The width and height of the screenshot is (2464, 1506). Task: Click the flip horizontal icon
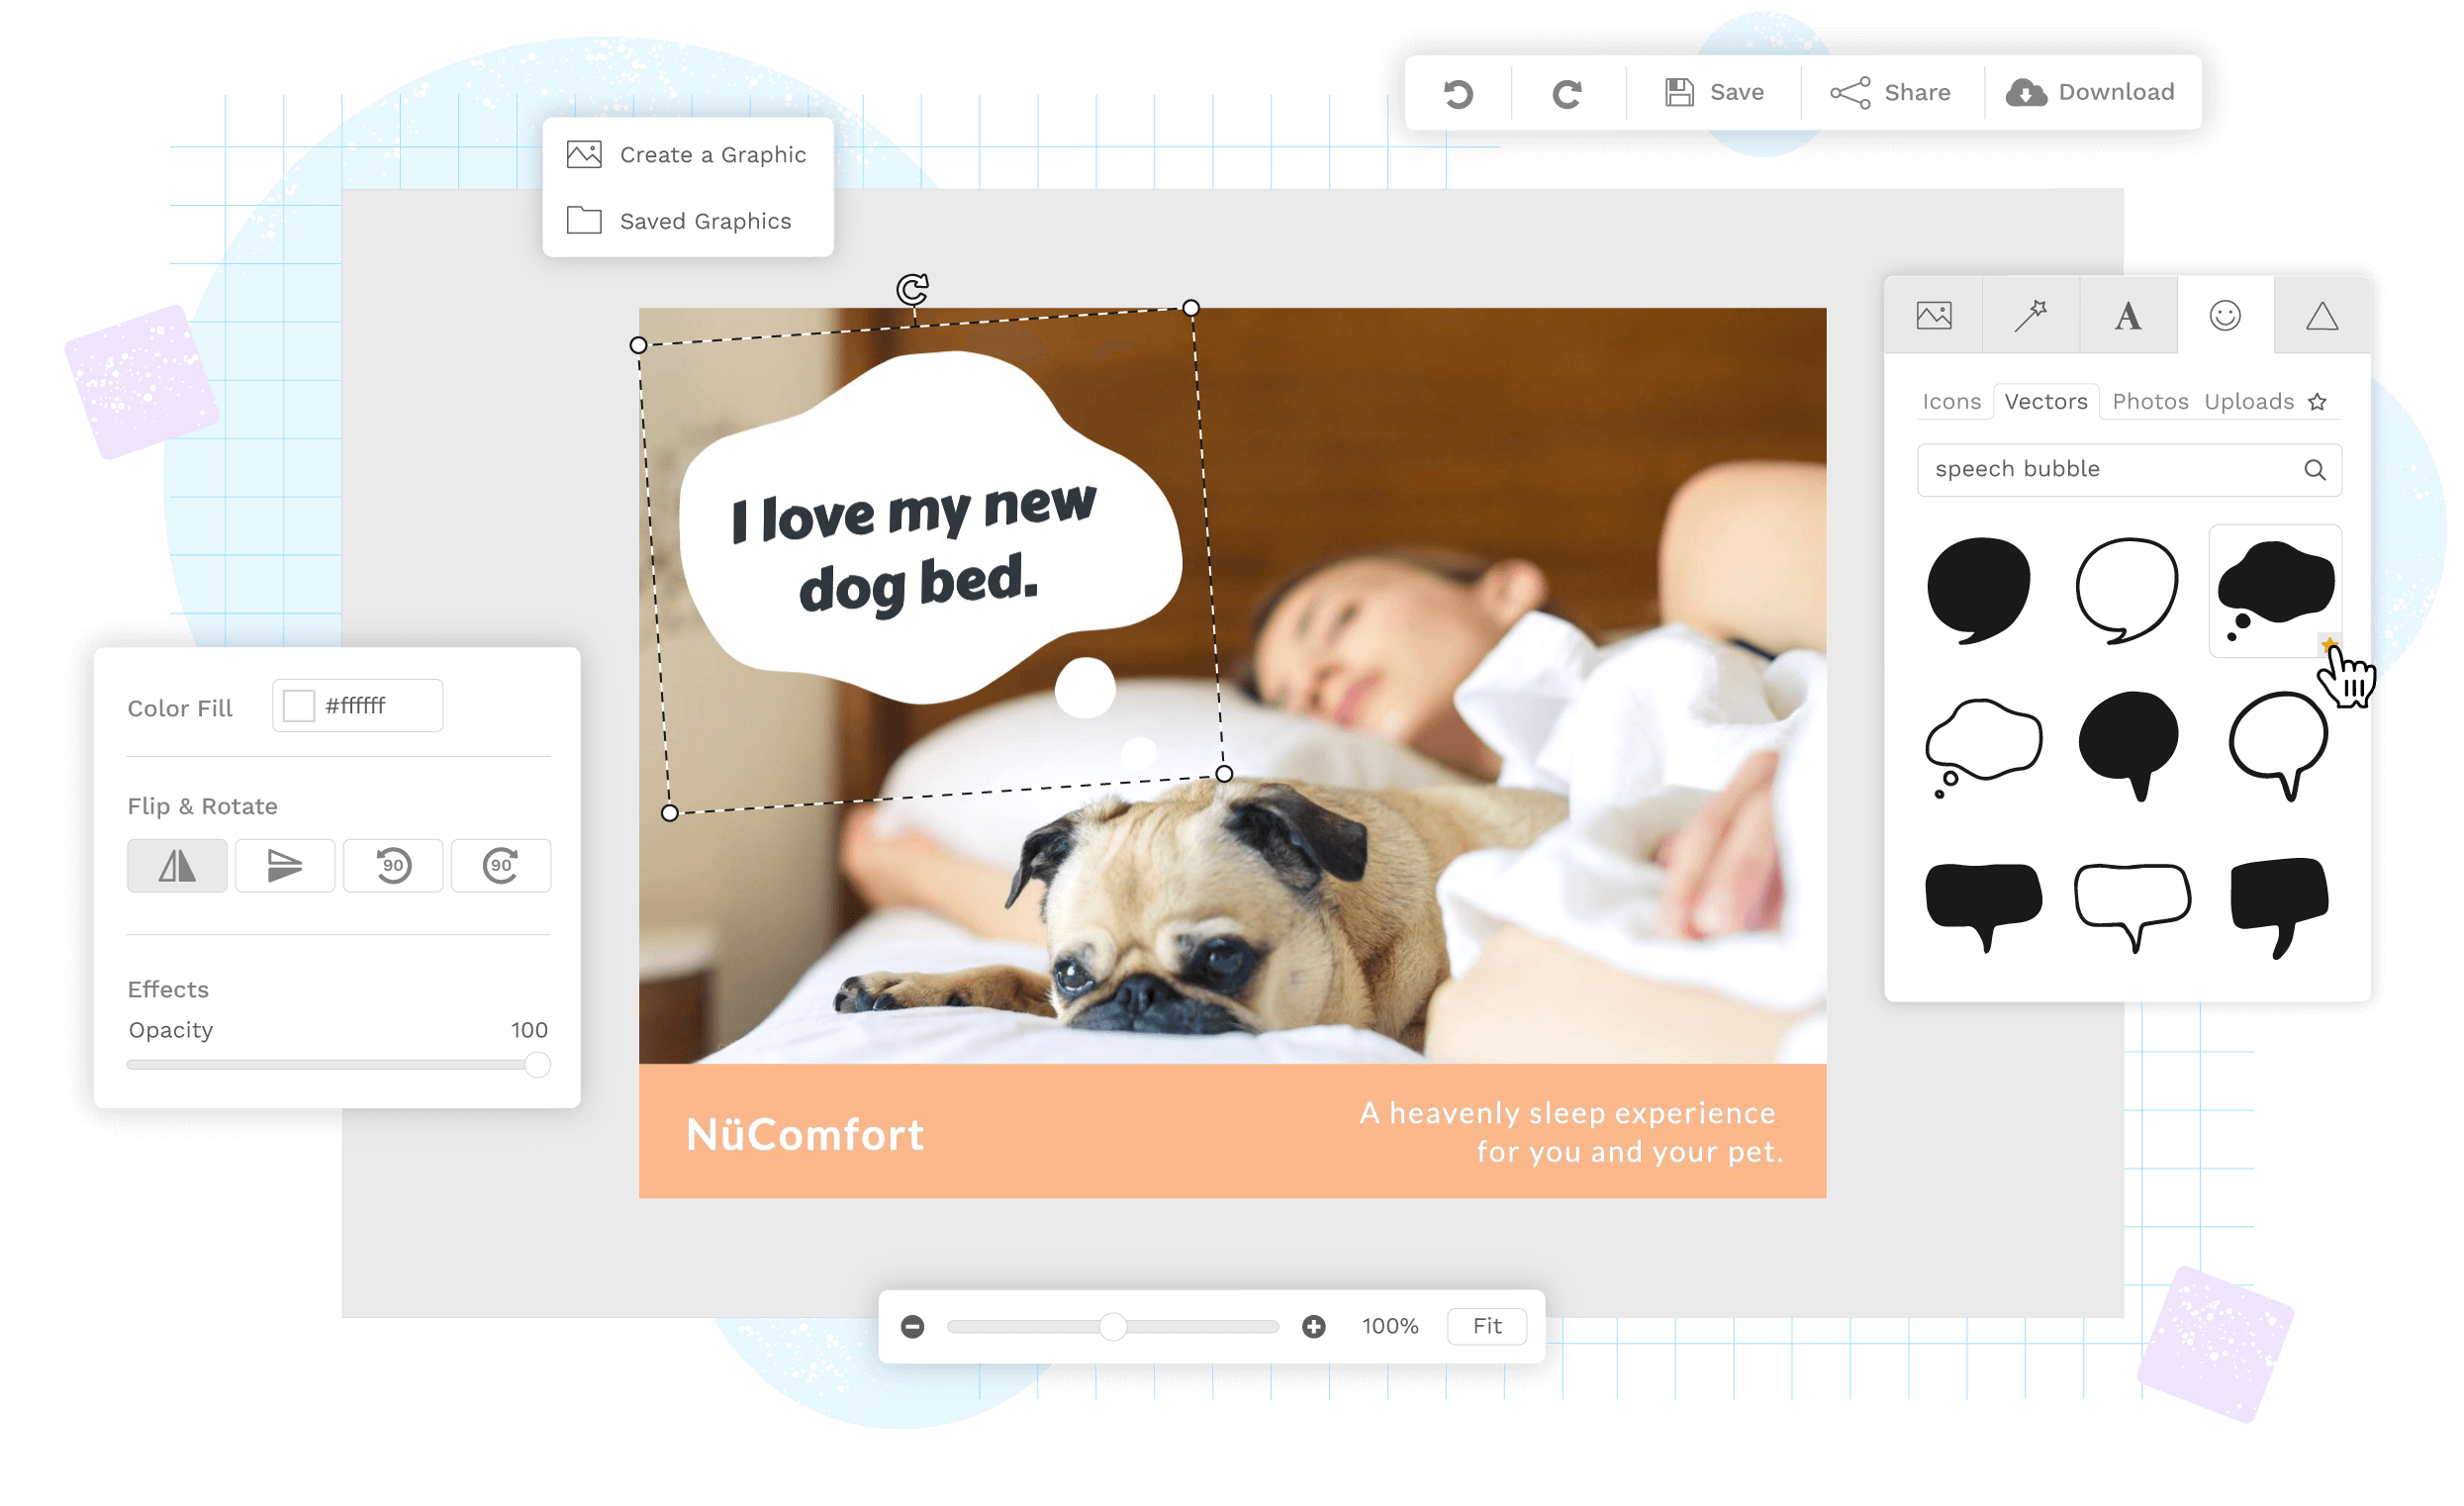(174, 864)
